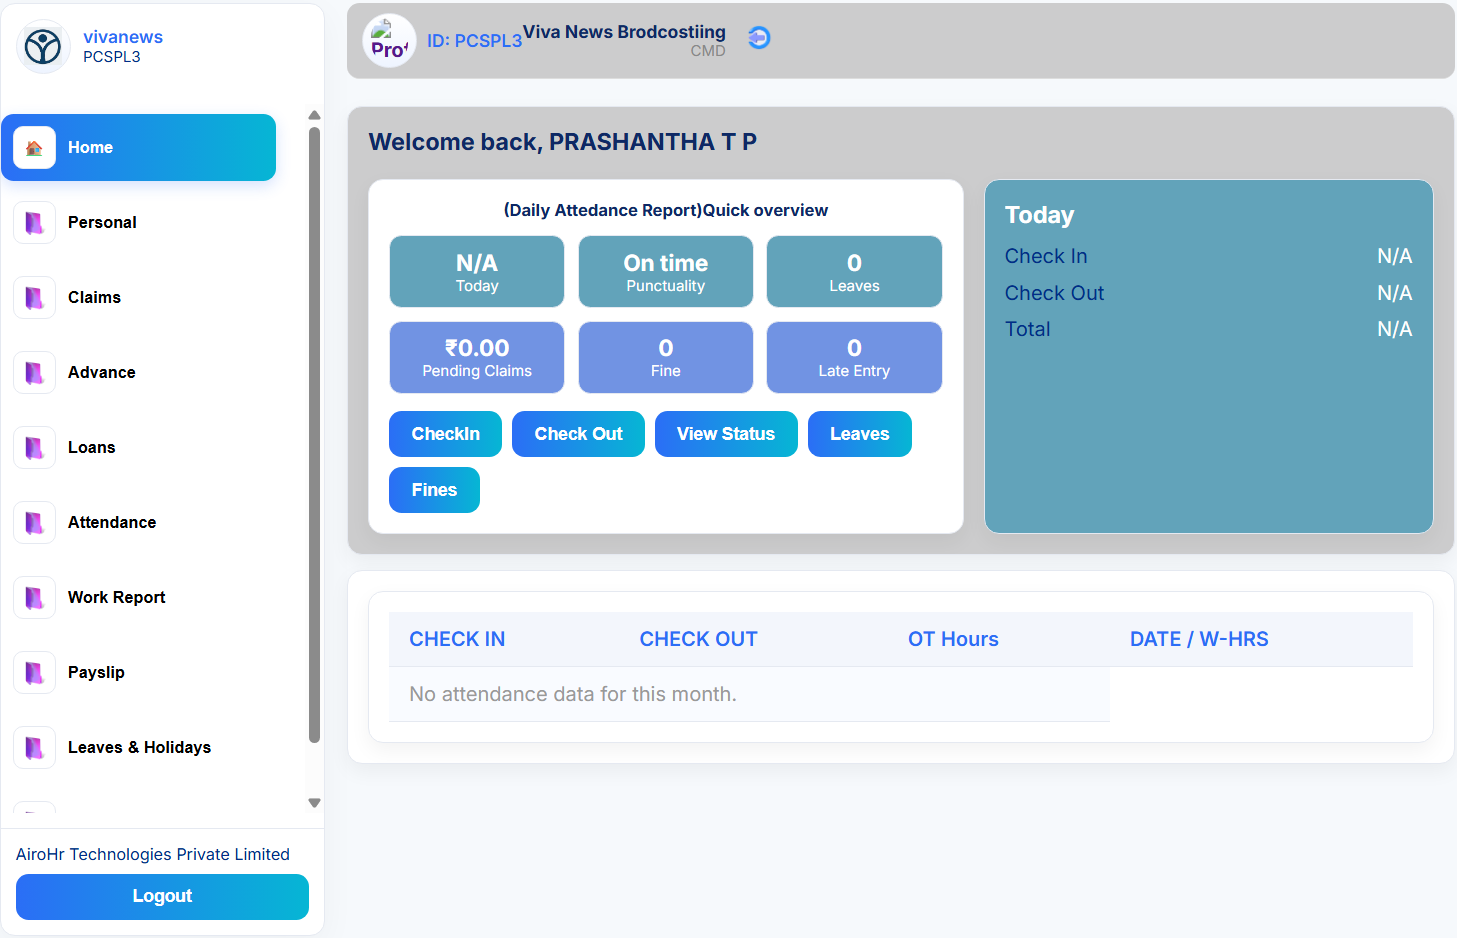Image resolution: width=1457 pixels, height=938 pixels.
Task: Click the Personal menu icon
Action: point(34,222)
